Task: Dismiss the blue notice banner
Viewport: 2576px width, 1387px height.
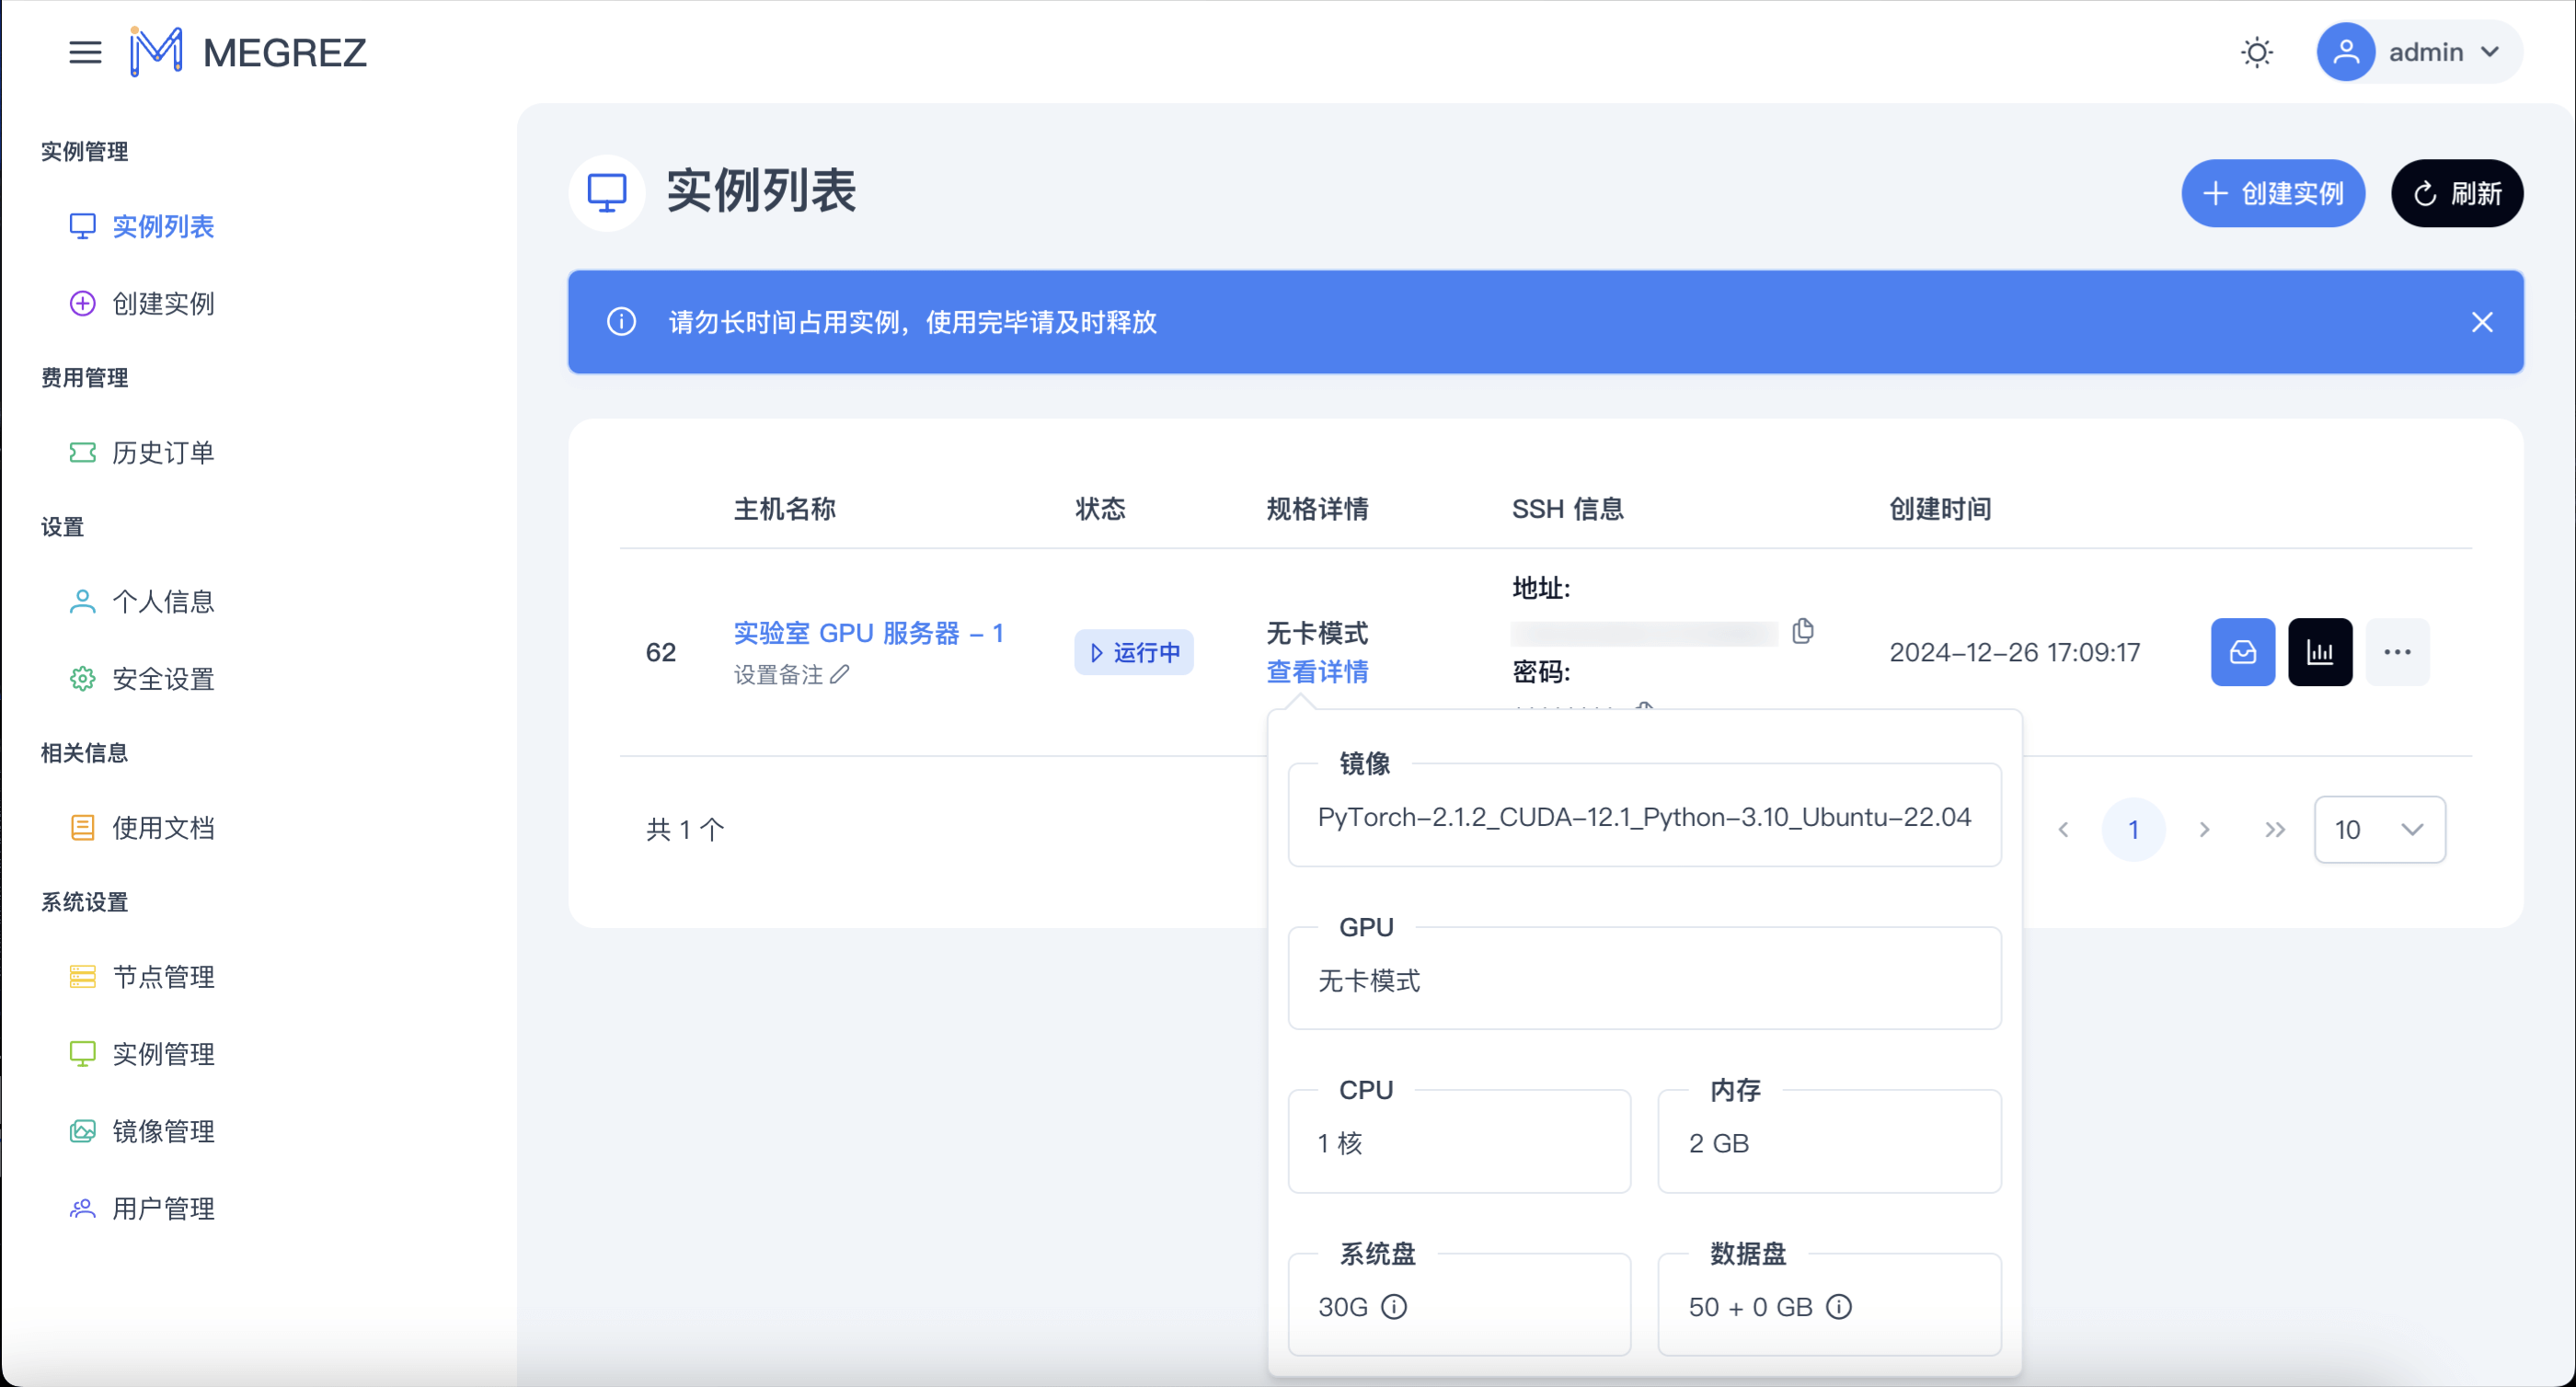Action: [2481, 322]
